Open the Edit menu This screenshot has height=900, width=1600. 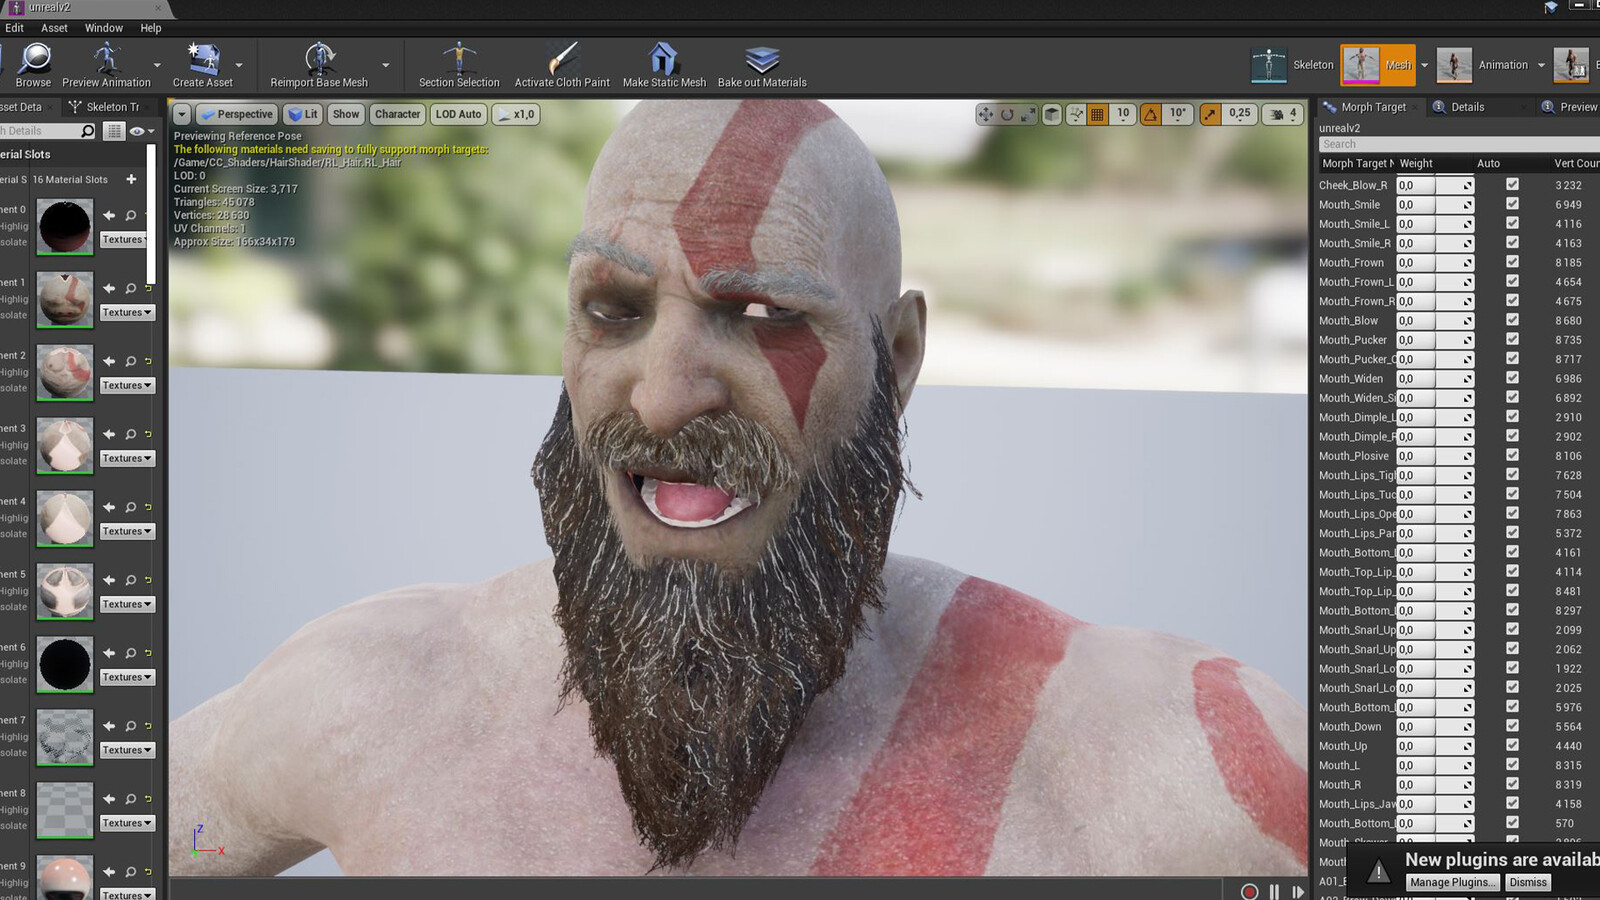14,28
